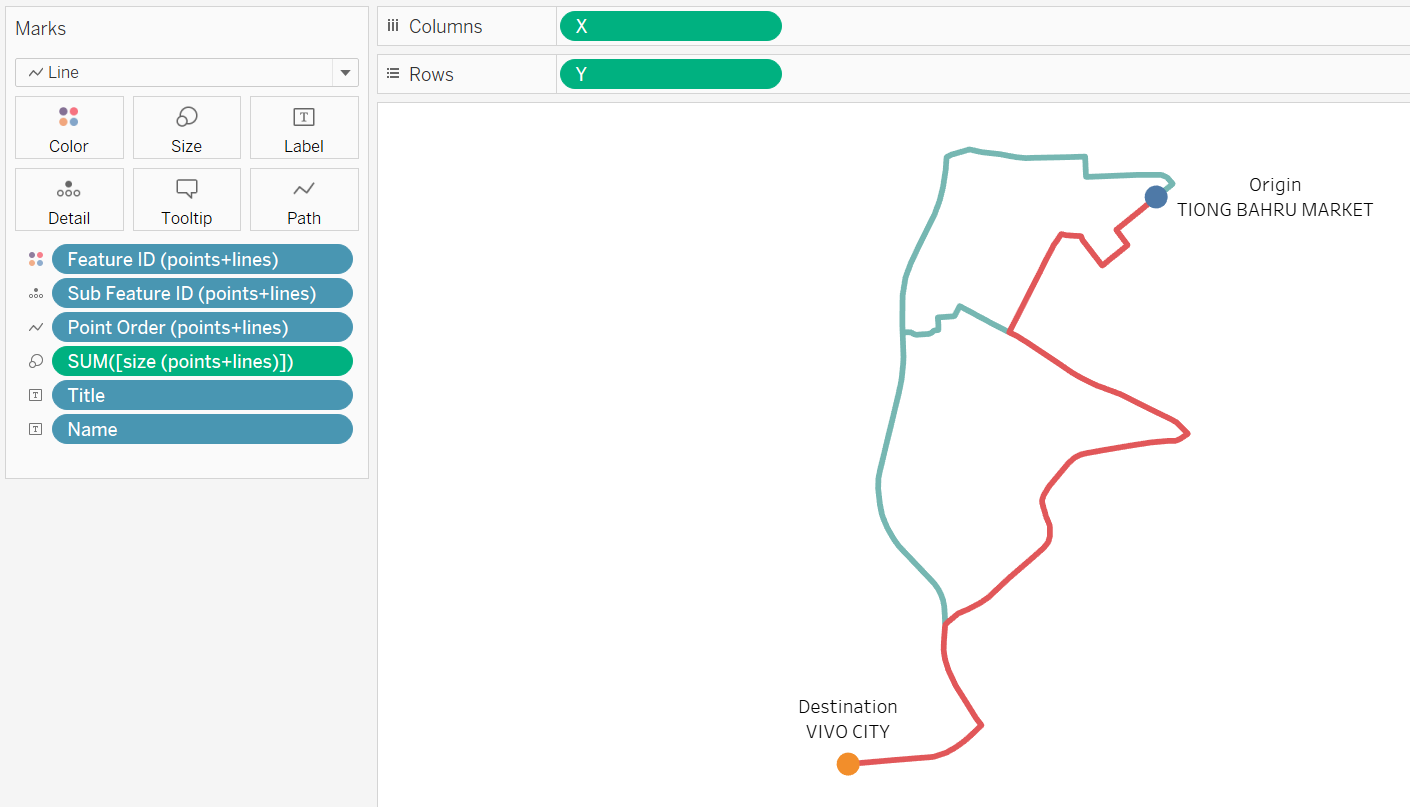Click the label icon beside Title pill
Image resolution: width=1410 pixels, height=807 pixels.
[36, 395]
